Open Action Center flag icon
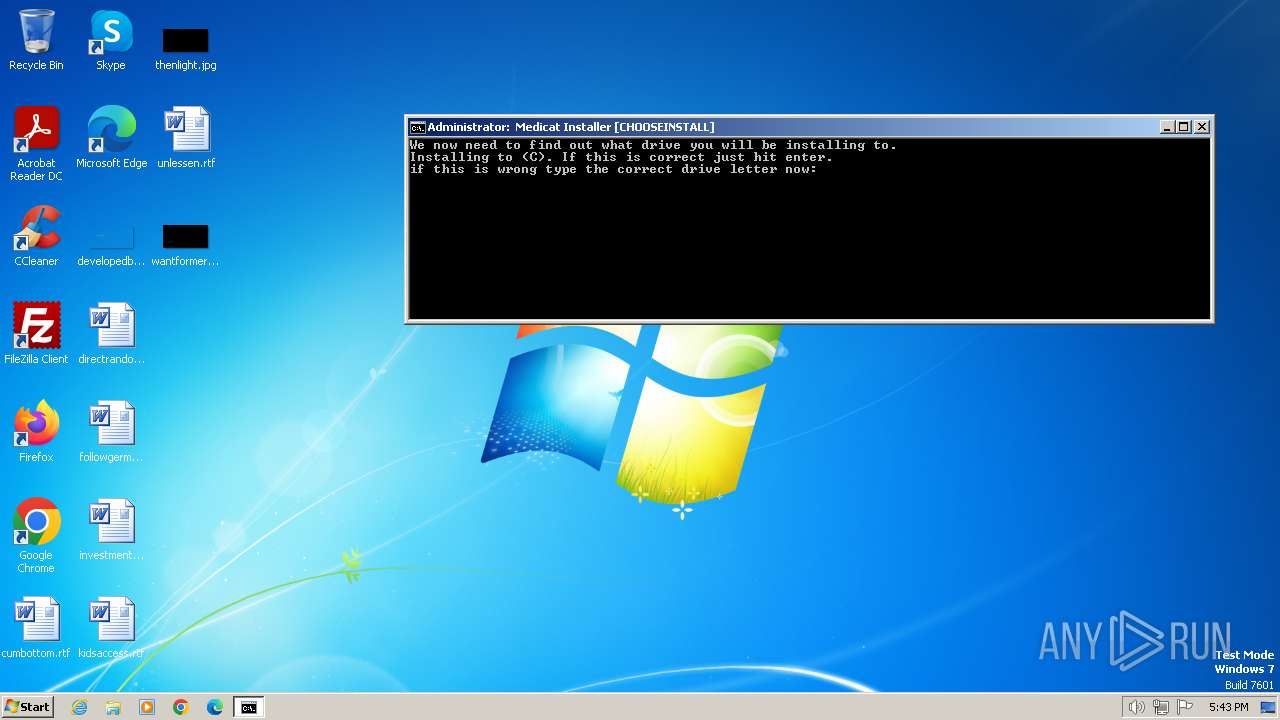The image size is (1280, 720). click(1185, 707)
